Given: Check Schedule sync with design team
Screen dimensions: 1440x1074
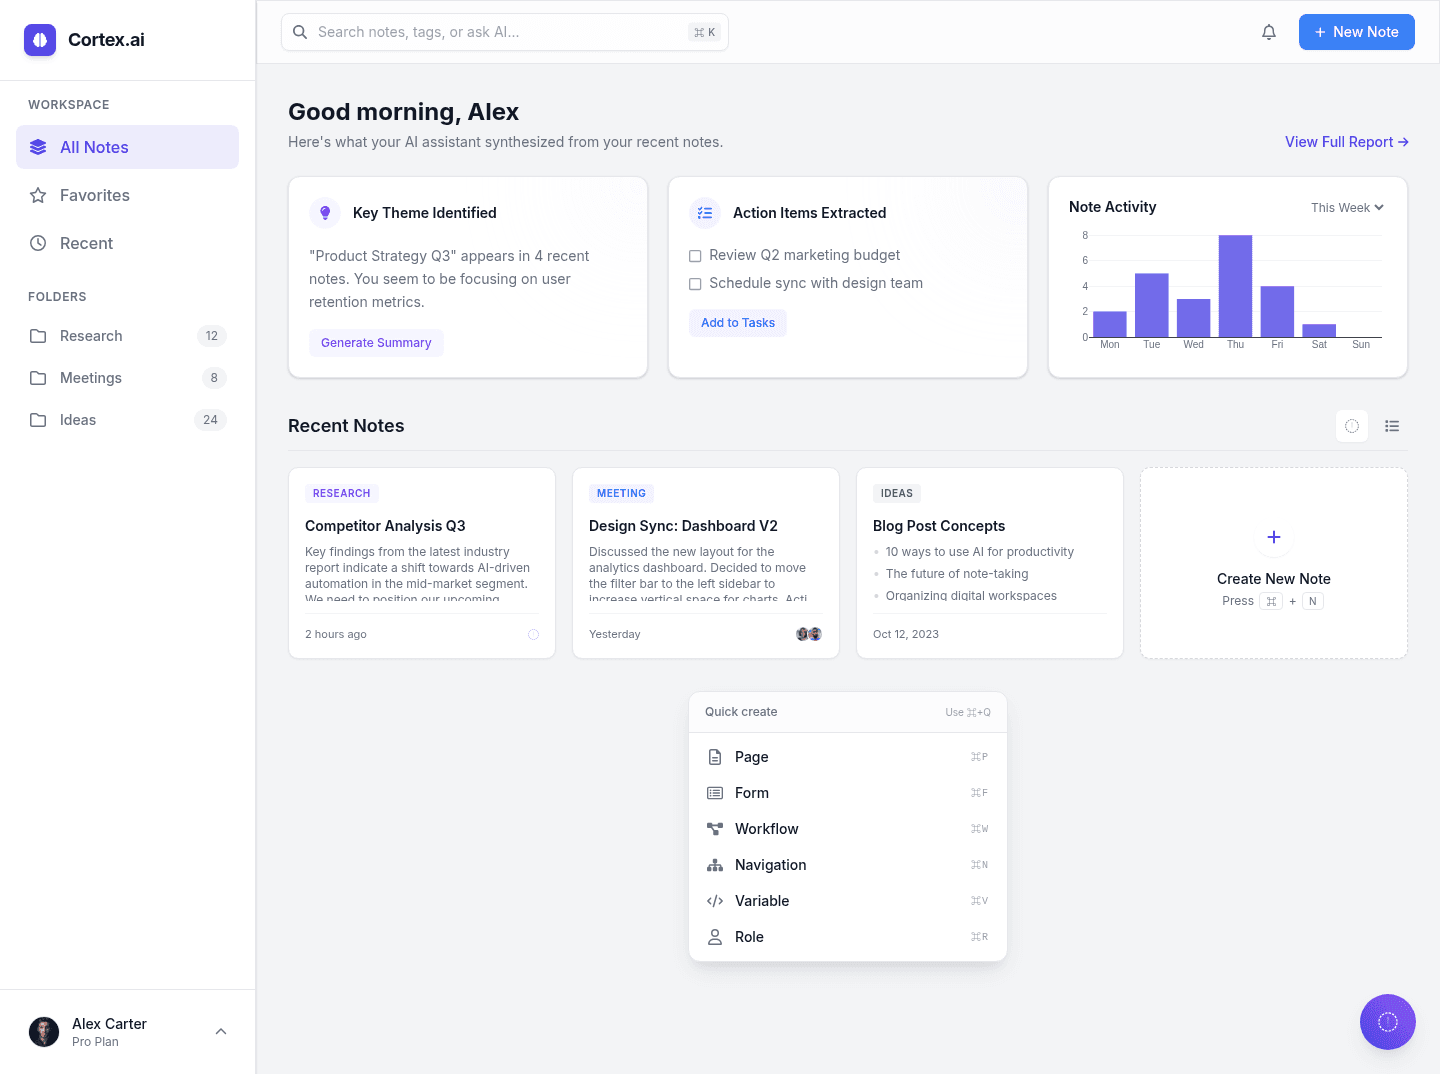Looking at the screenshot, I should 695,284.
